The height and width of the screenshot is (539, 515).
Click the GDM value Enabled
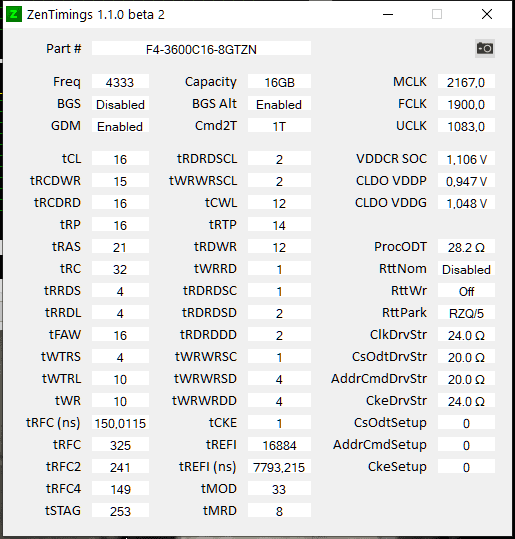(120, 125)
